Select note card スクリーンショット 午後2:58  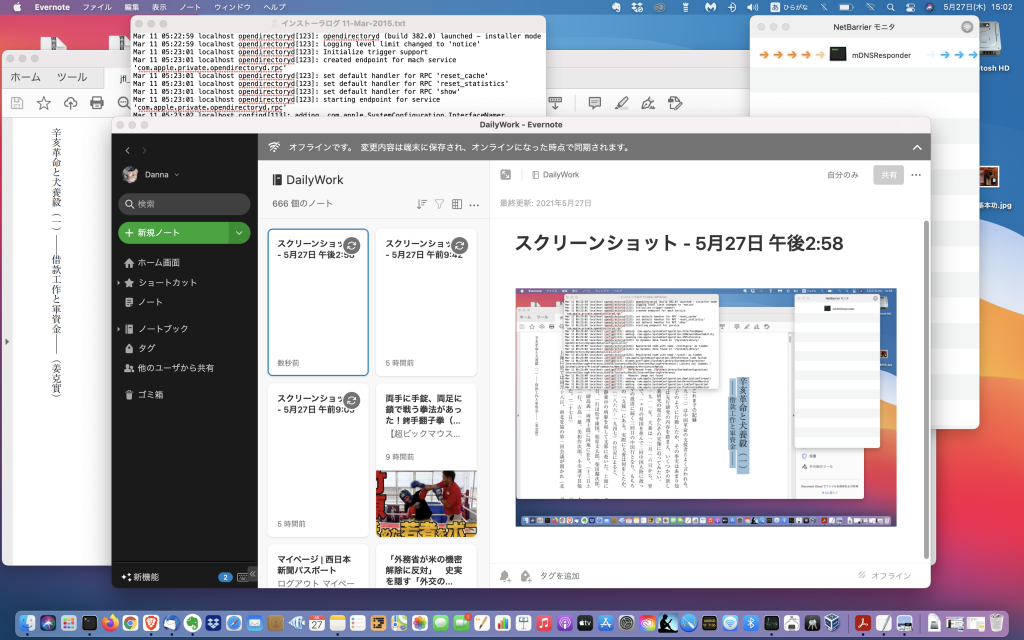318,302
